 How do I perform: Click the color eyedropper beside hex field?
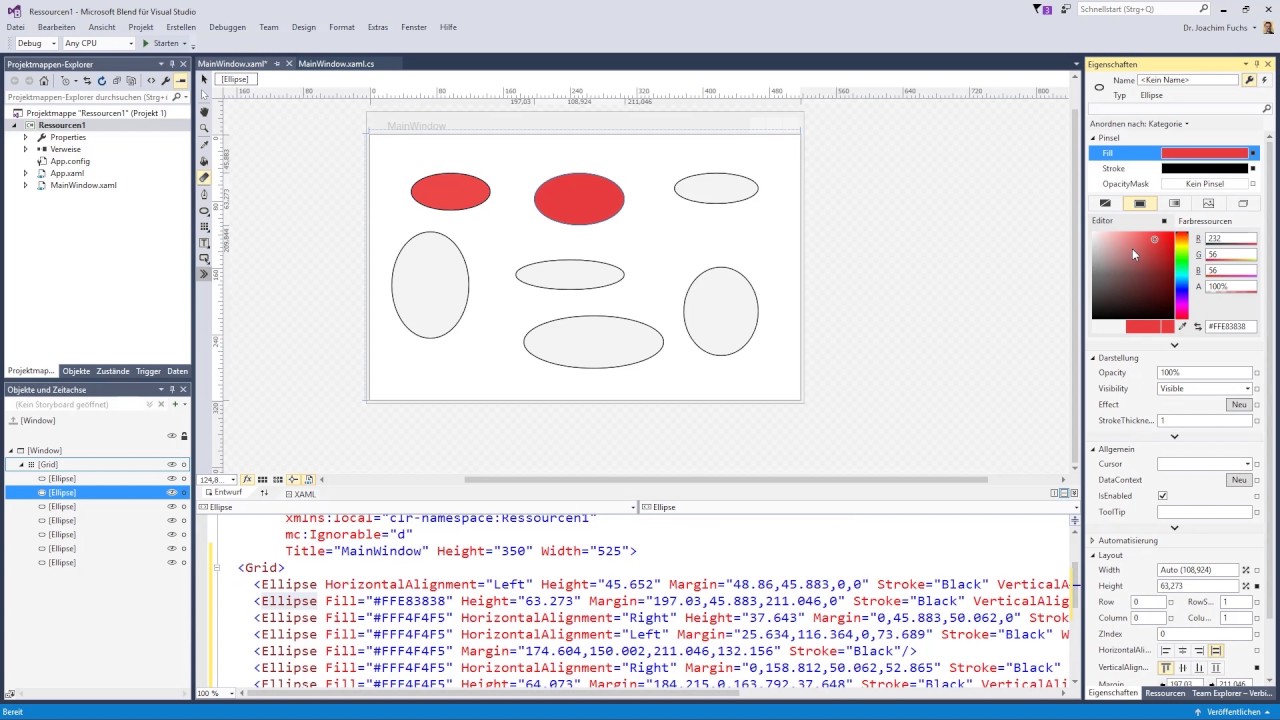click(1183, 327)
